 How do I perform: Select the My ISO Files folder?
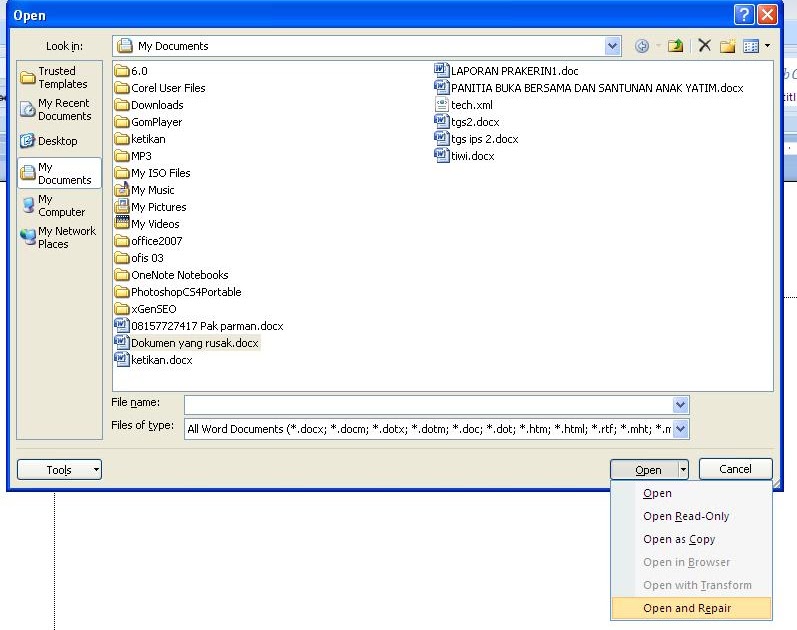pos(152,173)
